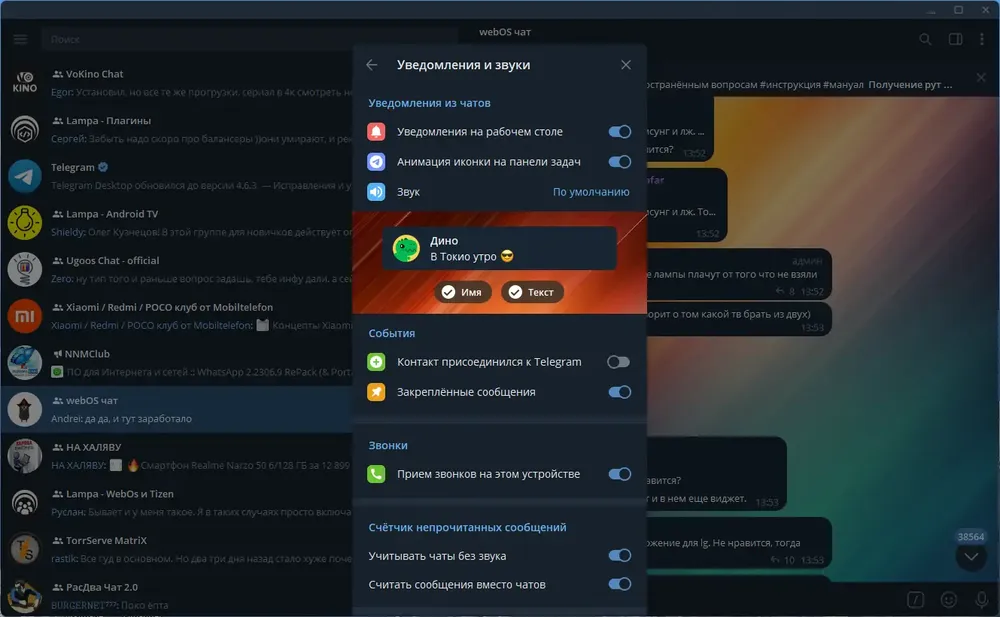Click the Поиск search field
Screen dimensions: 1000x617
point(249,40)
